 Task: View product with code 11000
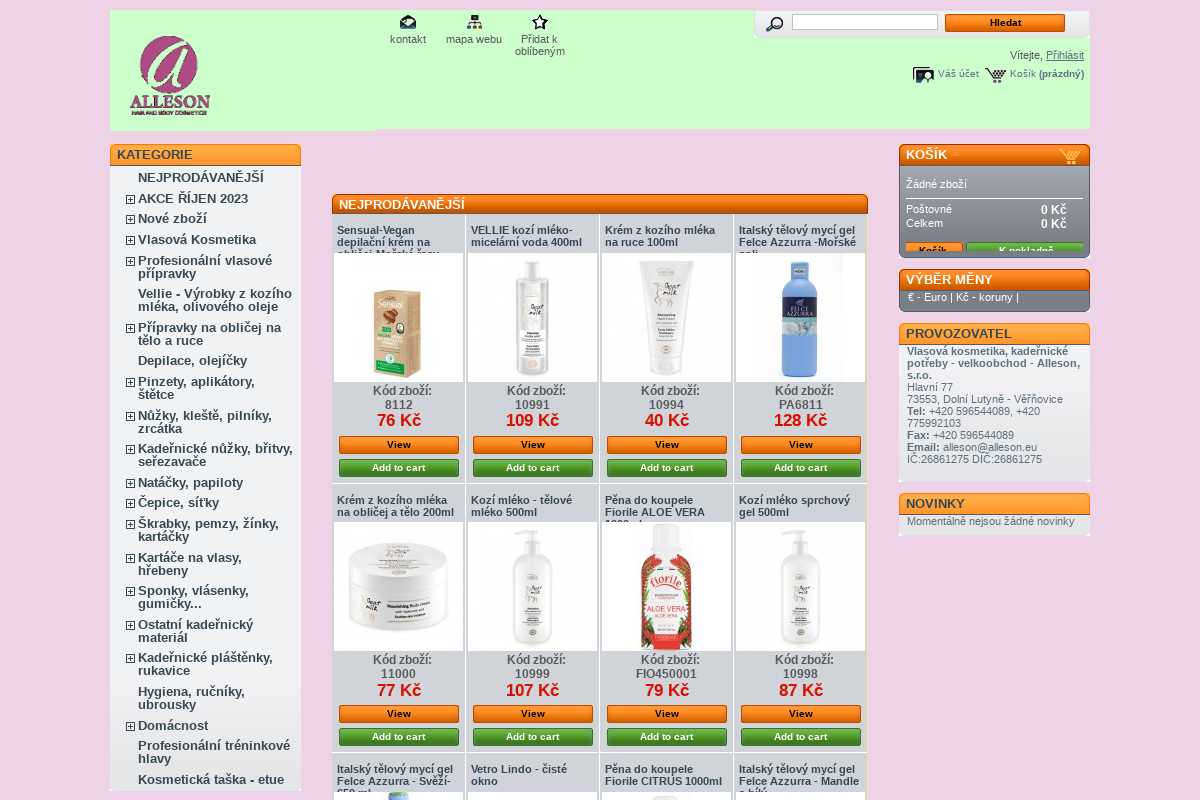(x=399, y=714)
